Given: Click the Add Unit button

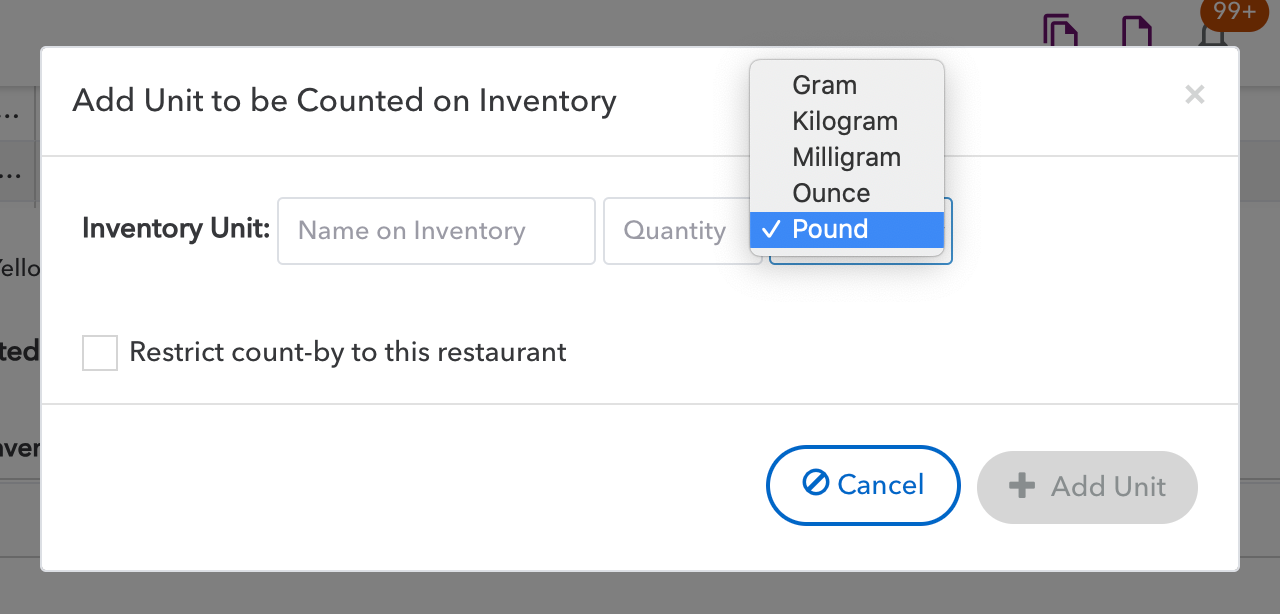Looking at the screenshot, I should [1087, 487].
